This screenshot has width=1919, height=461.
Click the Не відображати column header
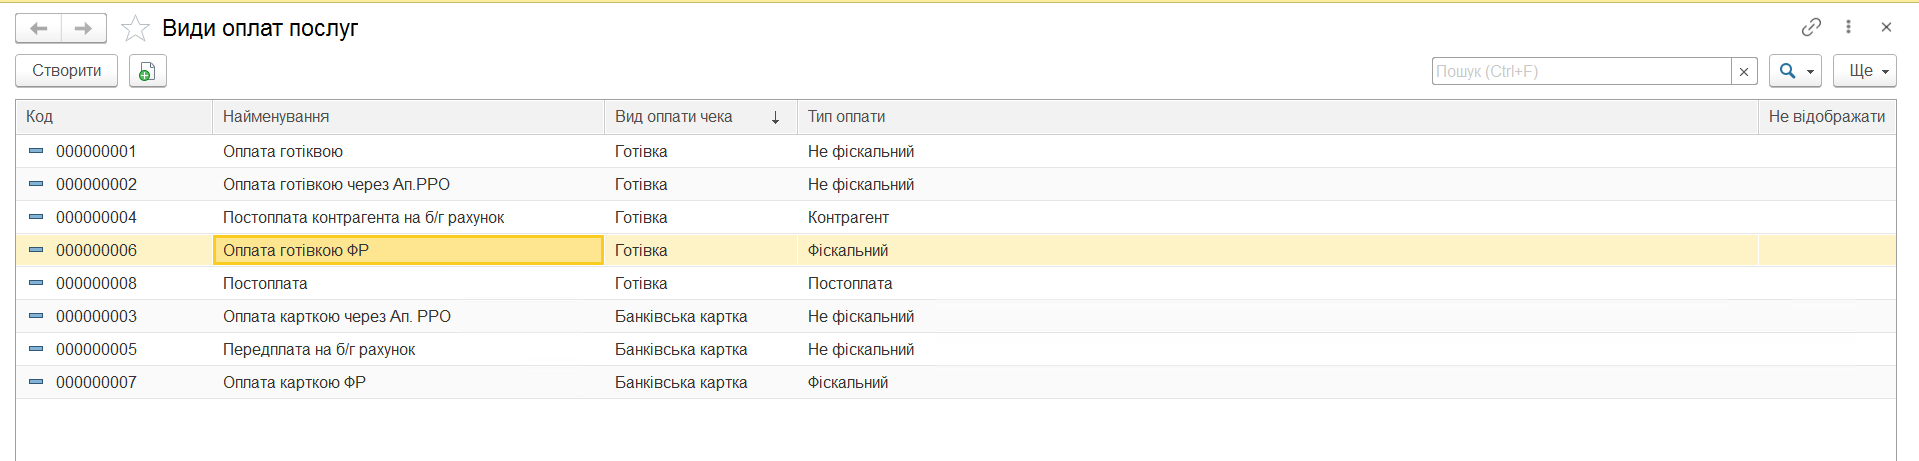pyautogui.click(x=1826, y=117)
